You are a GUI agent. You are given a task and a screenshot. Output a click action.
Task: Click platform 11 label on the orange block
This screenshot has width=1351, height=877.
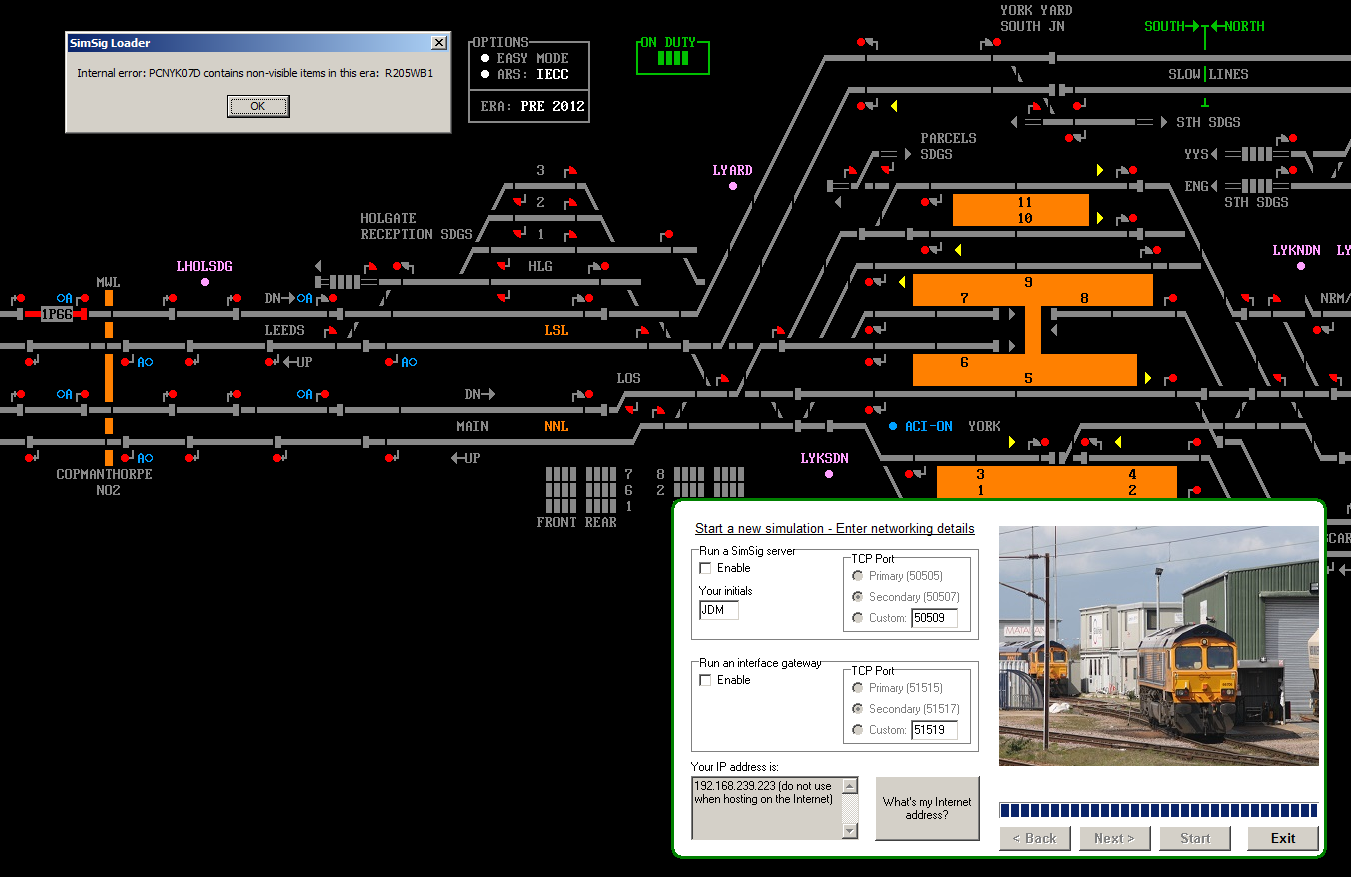[1024, 202]
